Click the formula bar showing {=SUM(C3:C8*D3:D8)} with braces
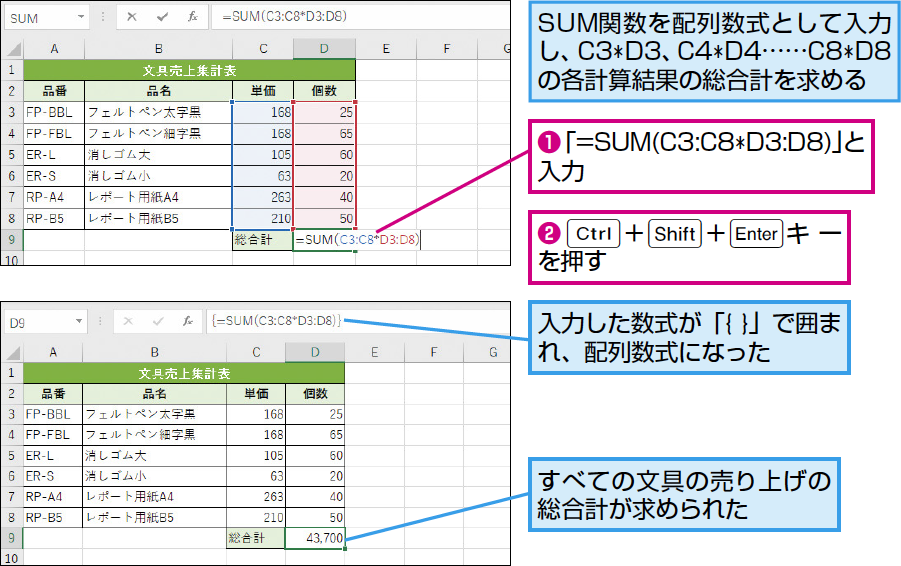Screen dimensions: 901x566 (350, 321)
